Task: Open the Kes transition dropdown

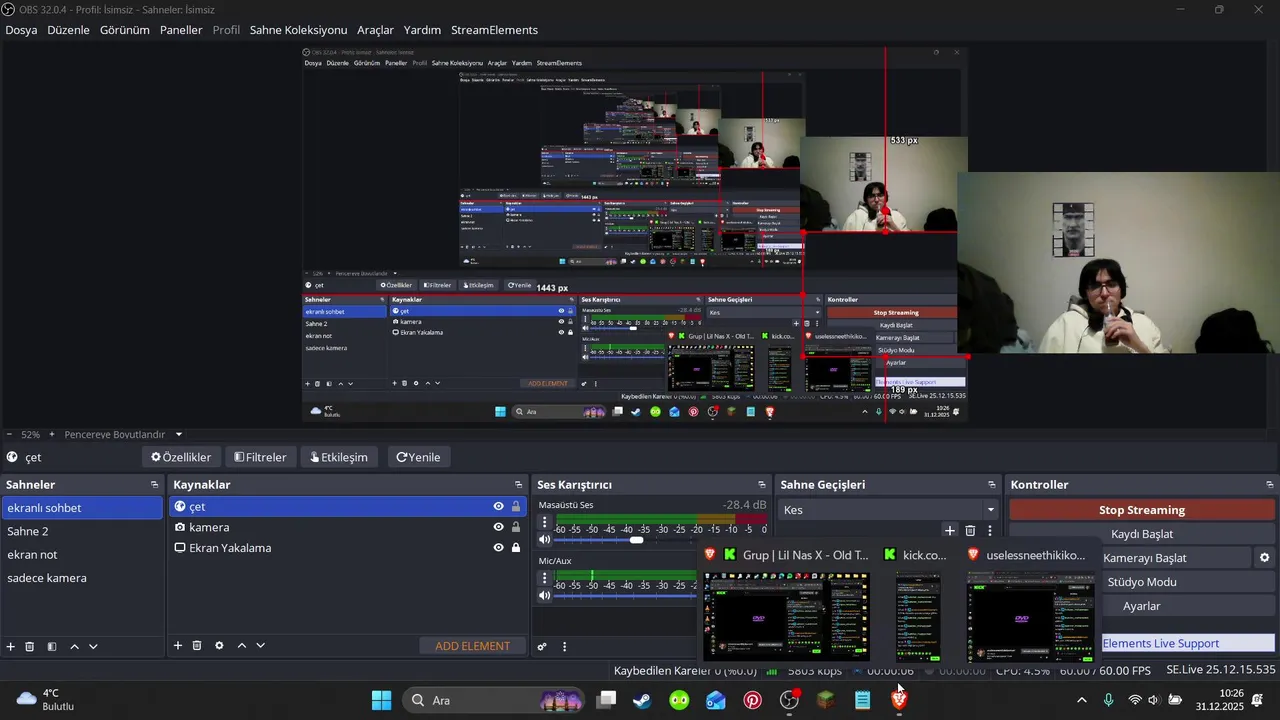Action: [888, 510]
